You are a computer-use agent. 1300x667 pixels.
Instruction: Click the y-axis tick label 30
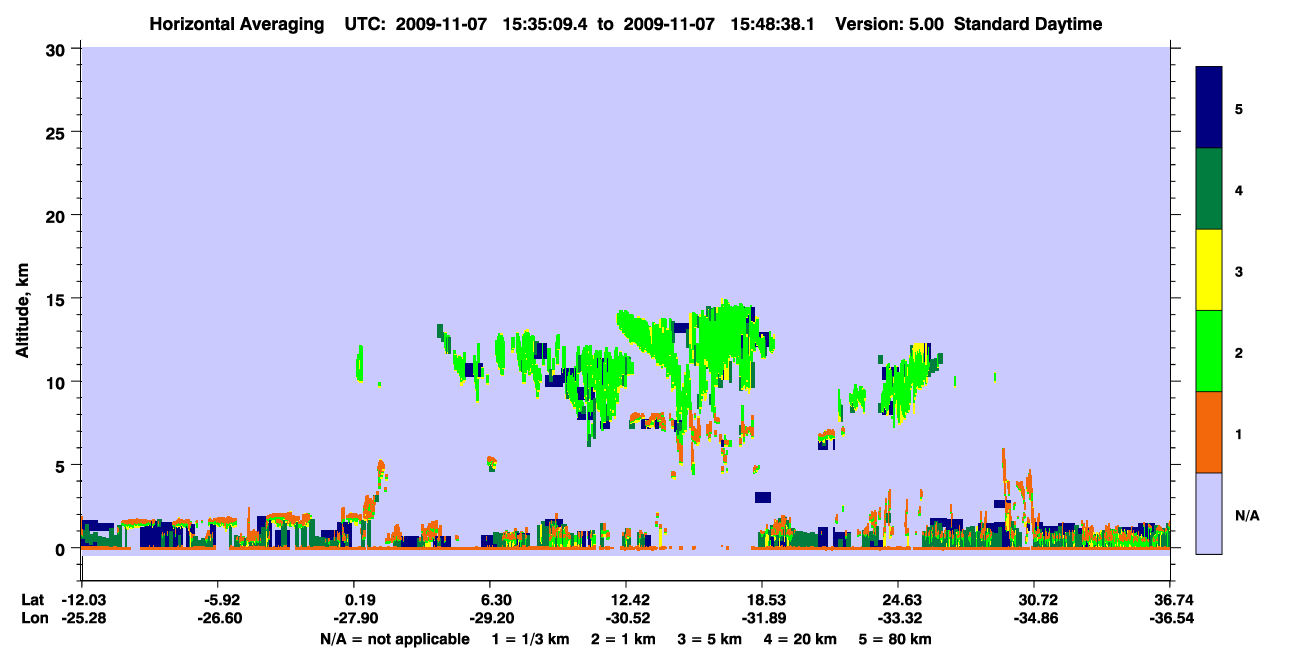pos(58,49)
